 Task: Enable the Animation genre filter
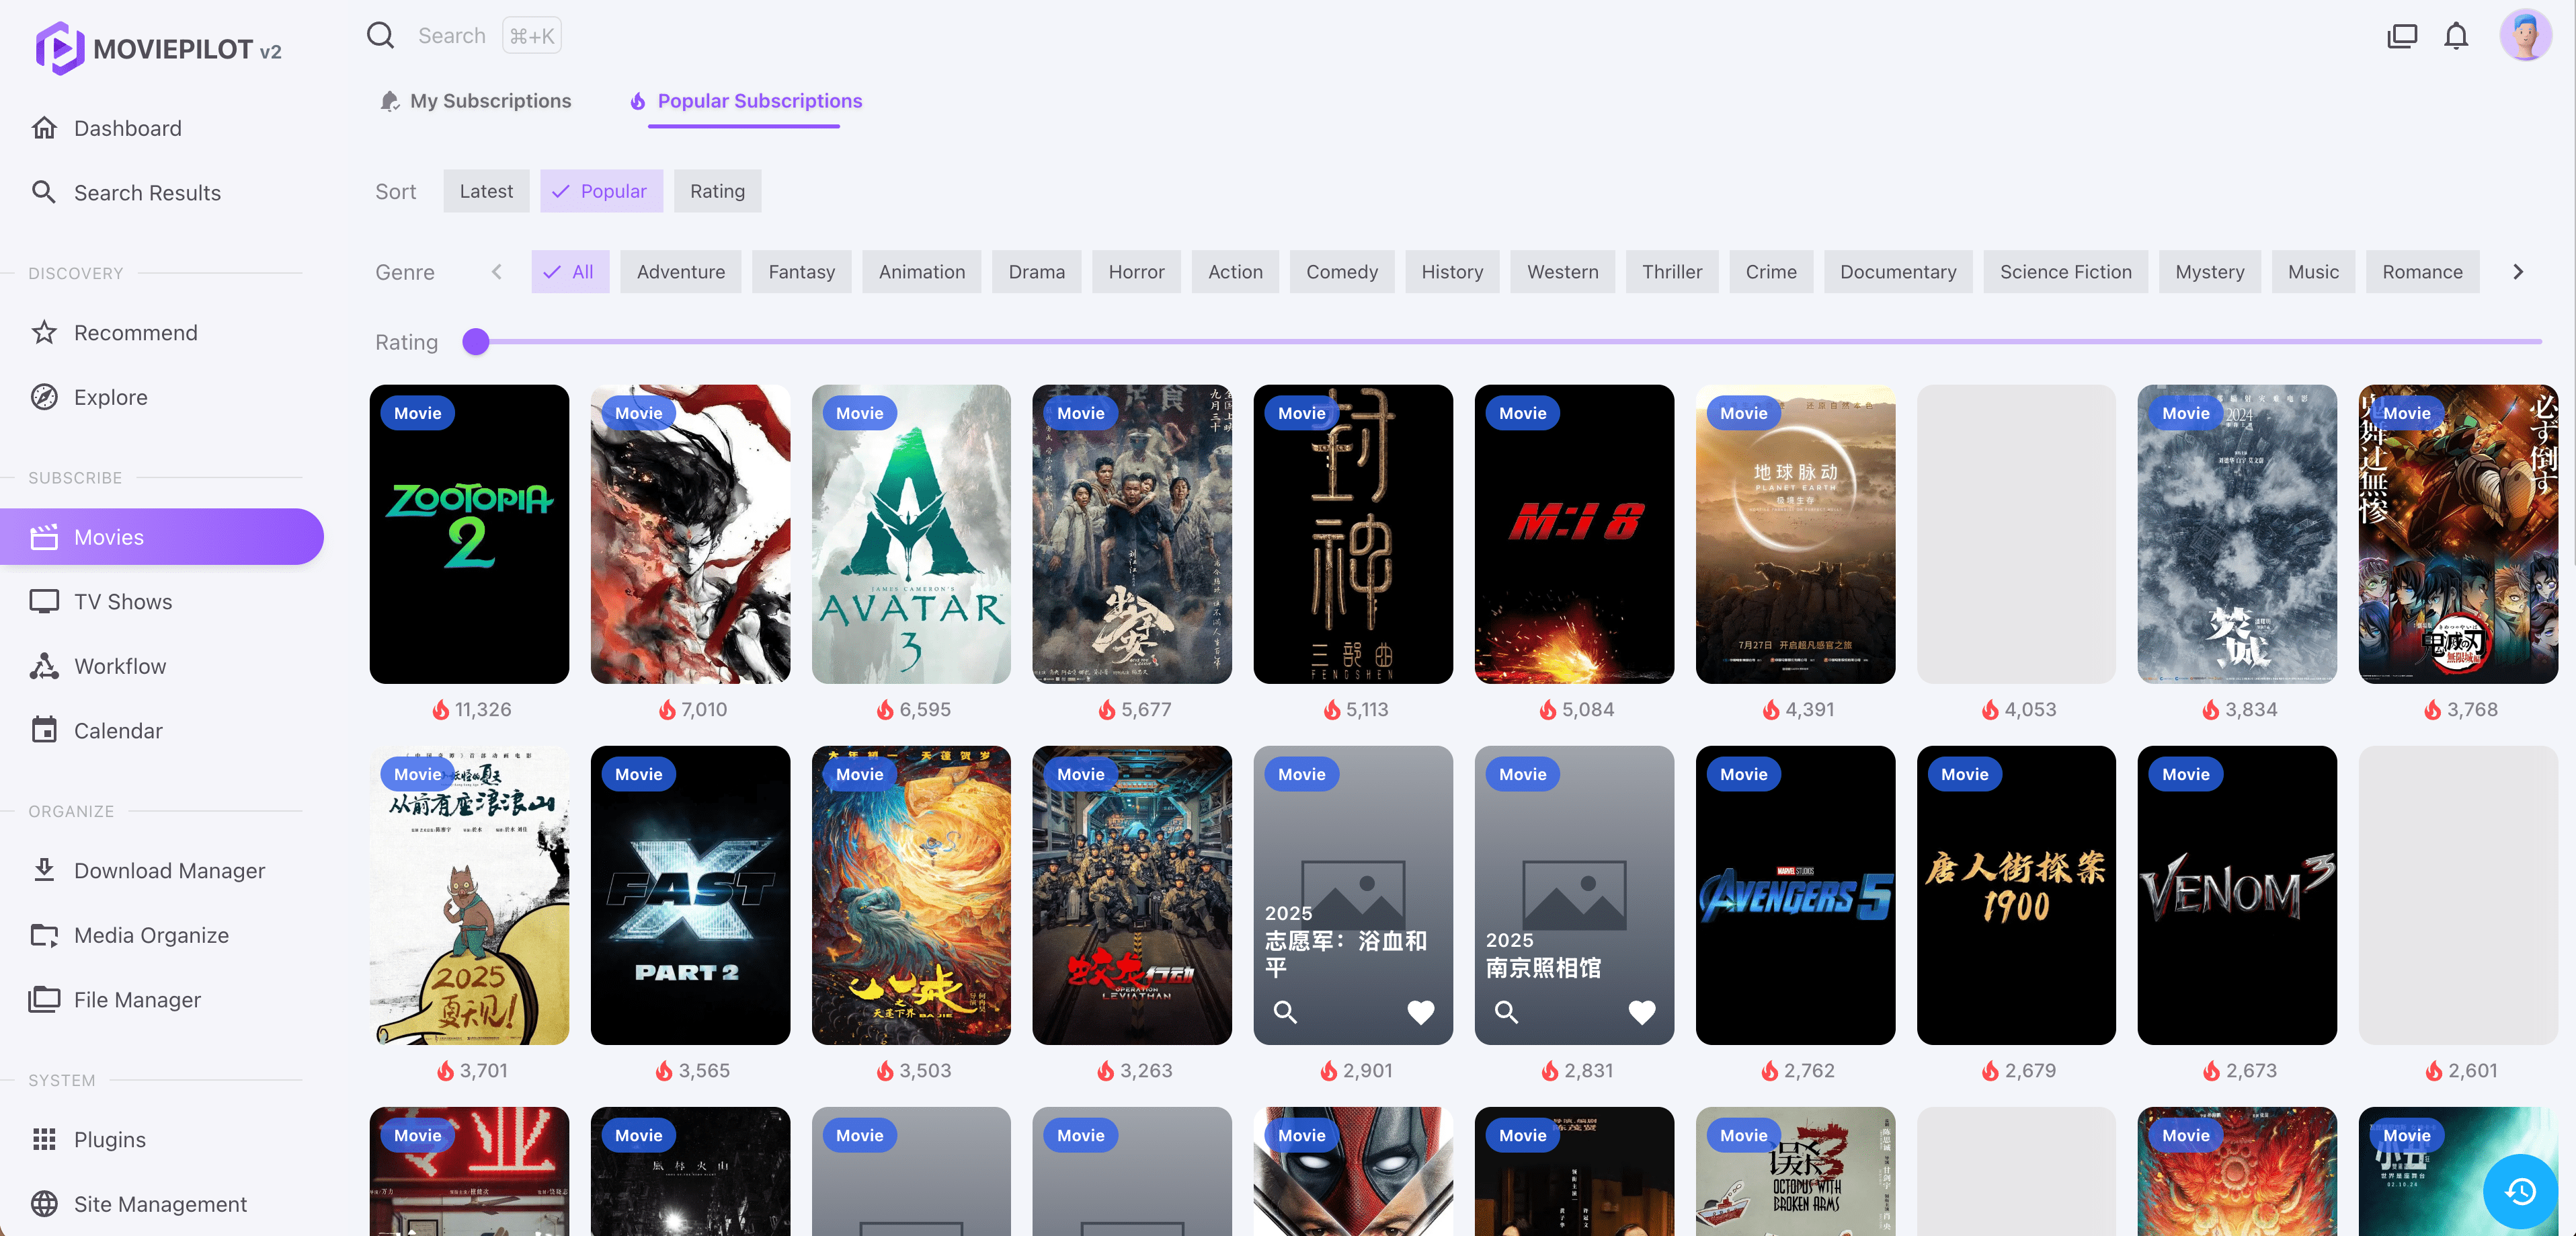pos(921,272)
